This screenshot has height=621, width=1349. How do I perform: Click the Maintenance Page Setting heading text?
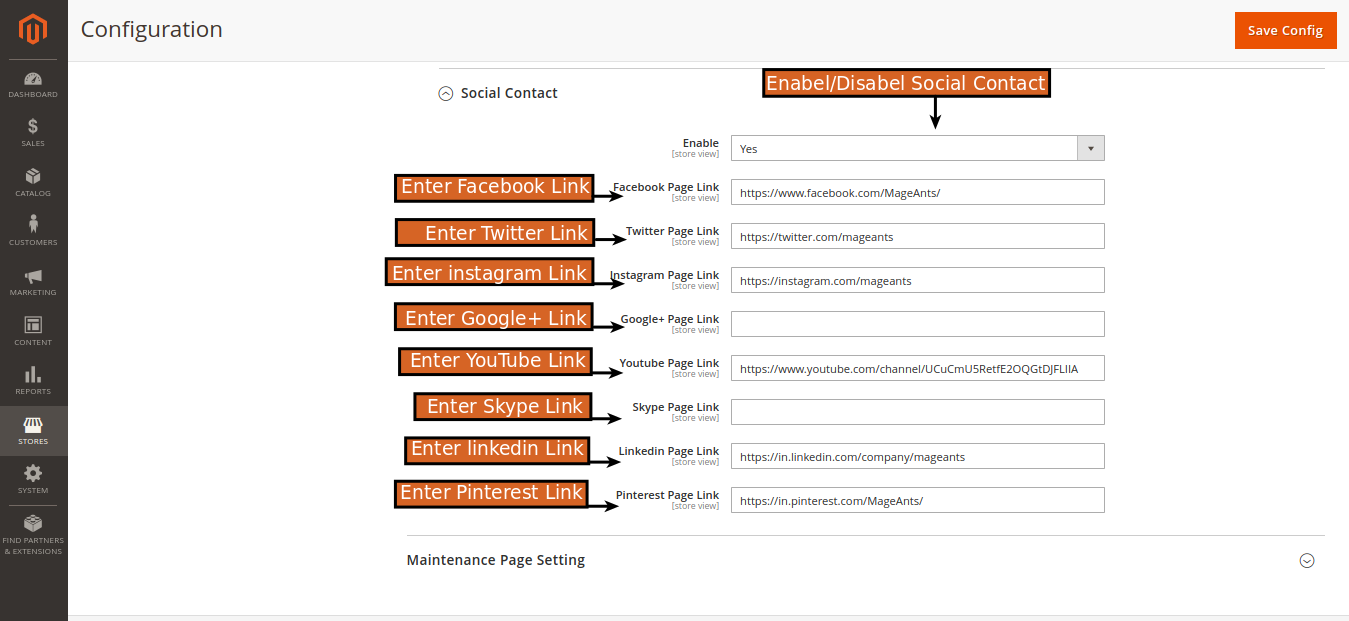[496, 560]
